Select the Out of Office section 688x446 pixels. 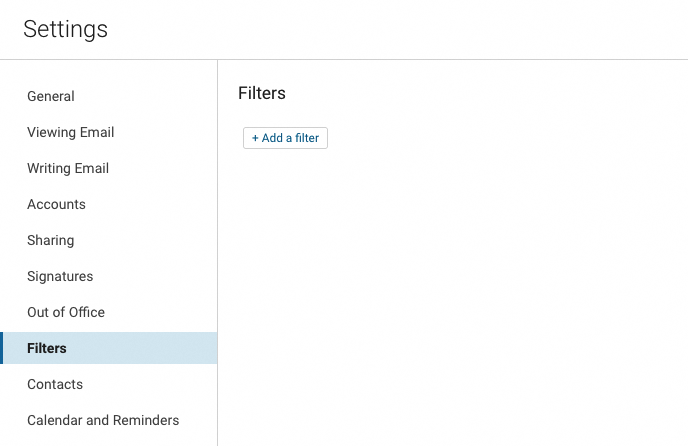click(66, 313)
